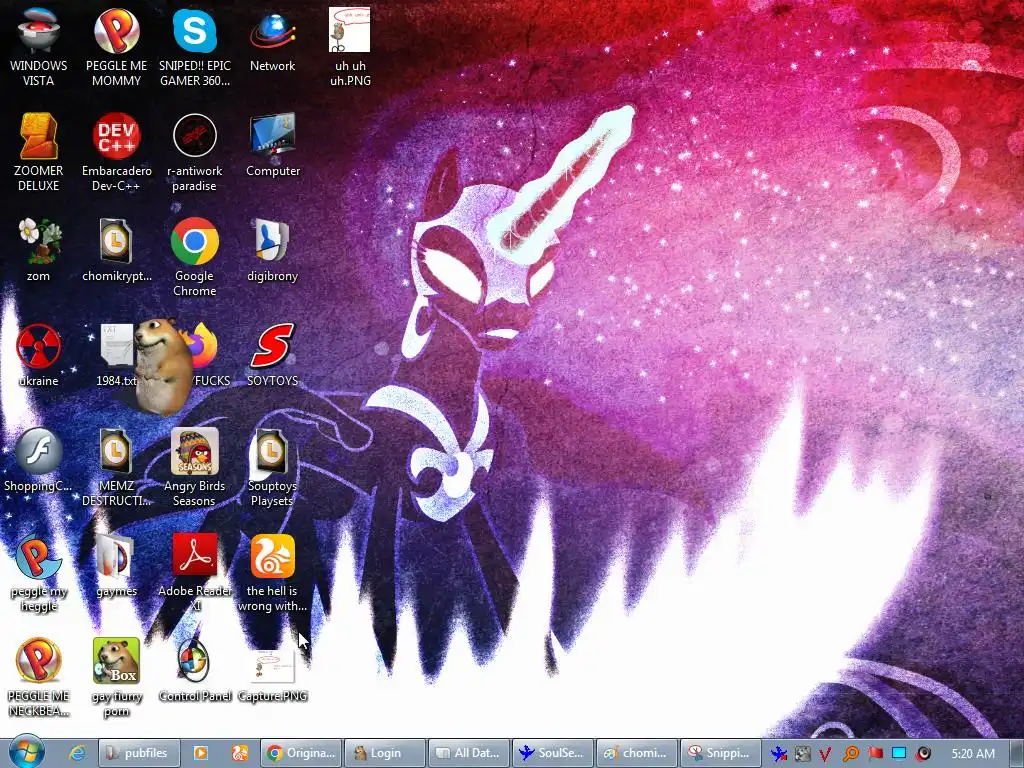
Task: Select the chomikrypt file icon
Action: click(x=116, y=249)
